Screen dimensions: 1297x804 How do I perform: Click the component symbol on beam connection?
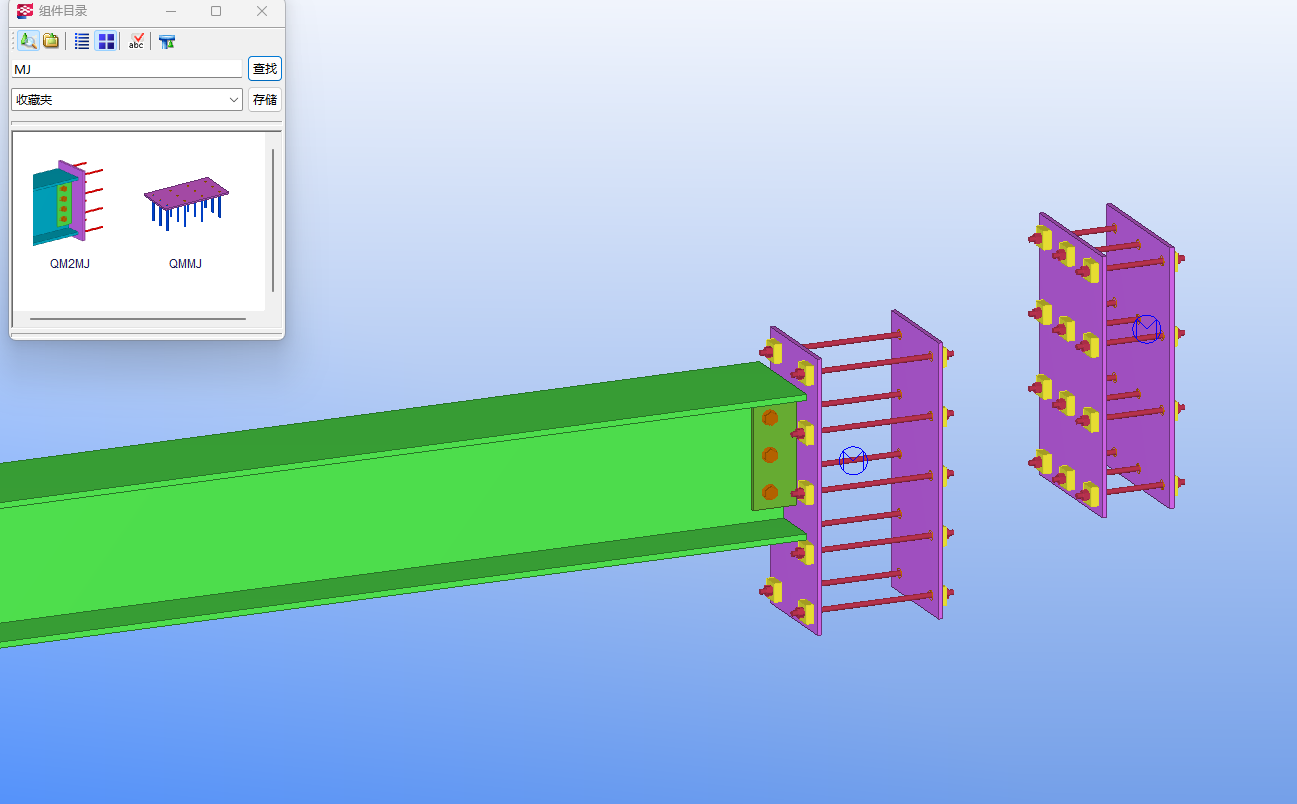[x=853, y=460]
